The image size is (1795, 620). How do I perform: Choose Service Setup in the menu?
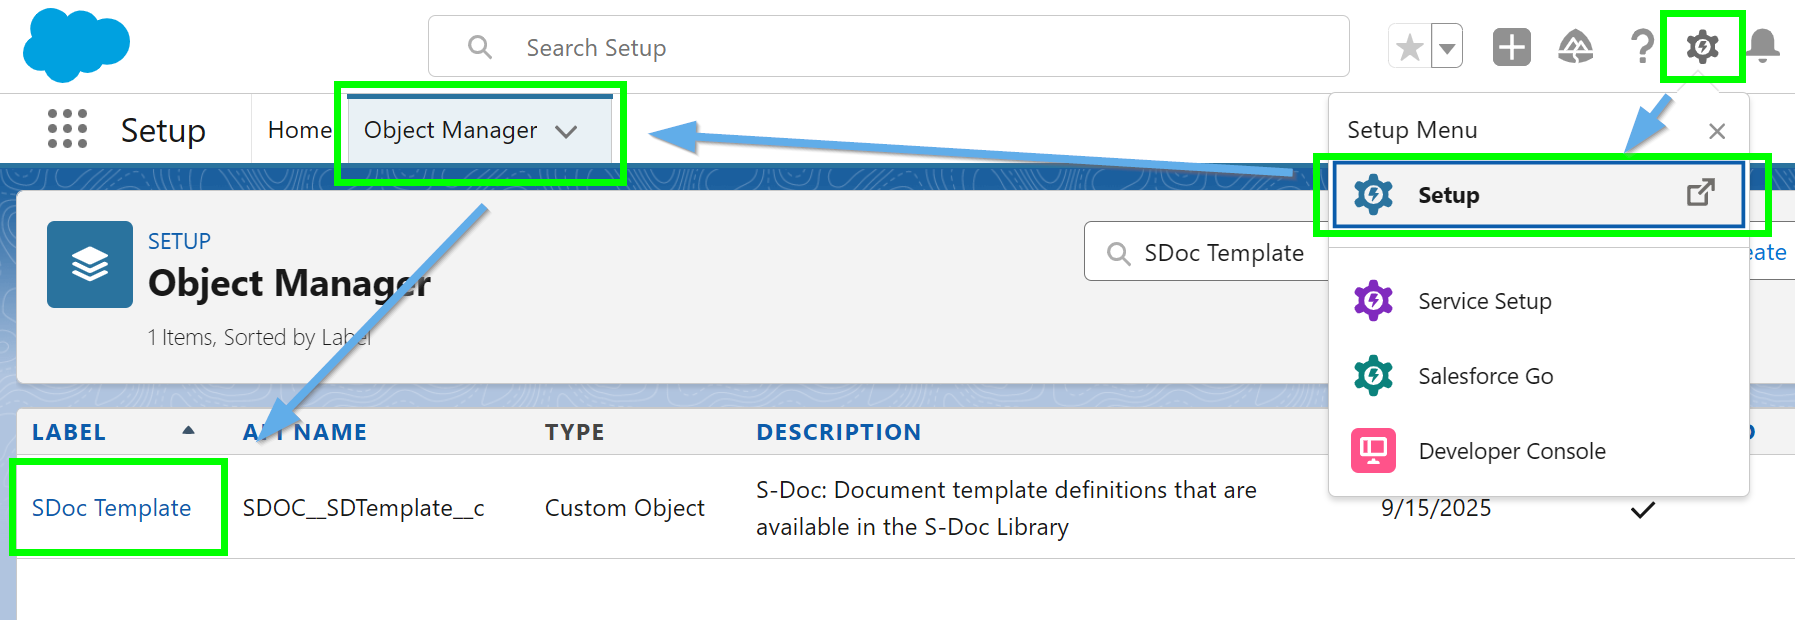click(x=1484, y=301)
